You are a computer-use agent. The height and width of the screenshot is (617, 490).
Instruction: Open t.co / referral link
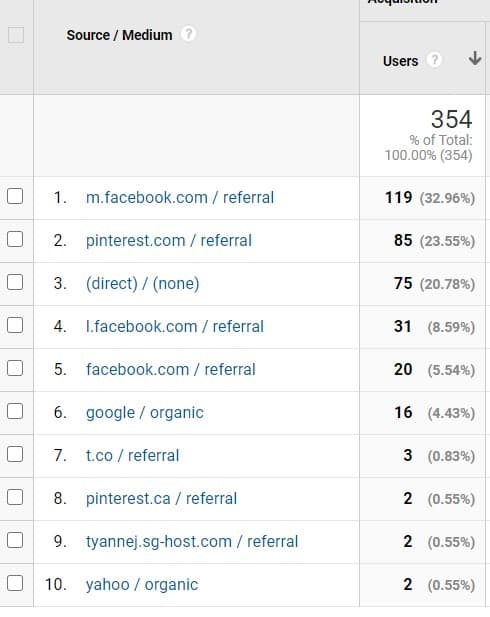(132, 456)
